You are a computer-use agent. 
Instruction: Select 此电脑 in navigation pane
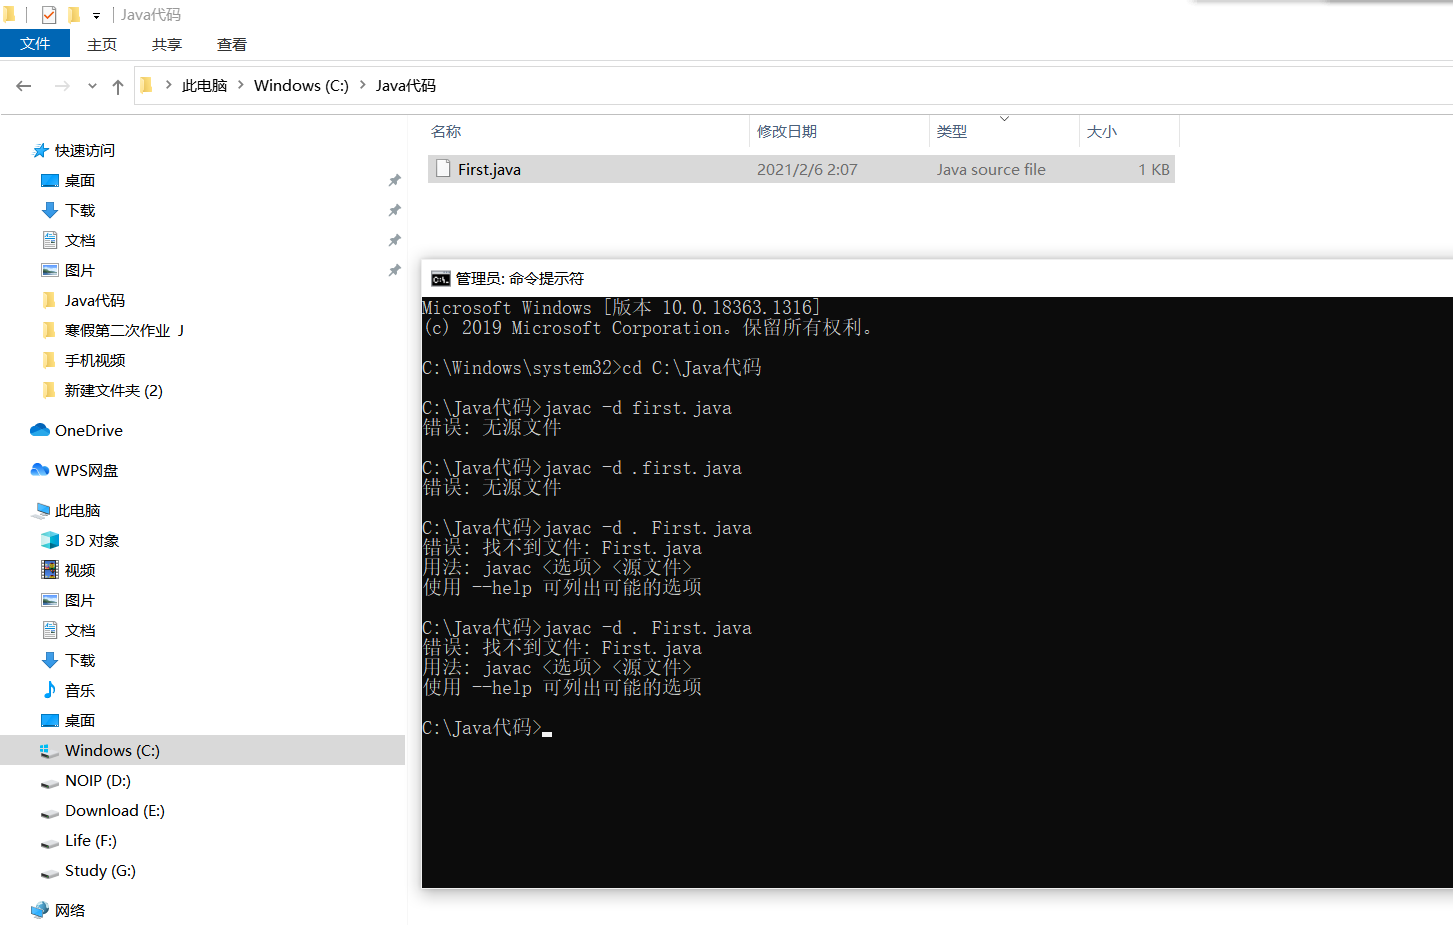point(78,510)
